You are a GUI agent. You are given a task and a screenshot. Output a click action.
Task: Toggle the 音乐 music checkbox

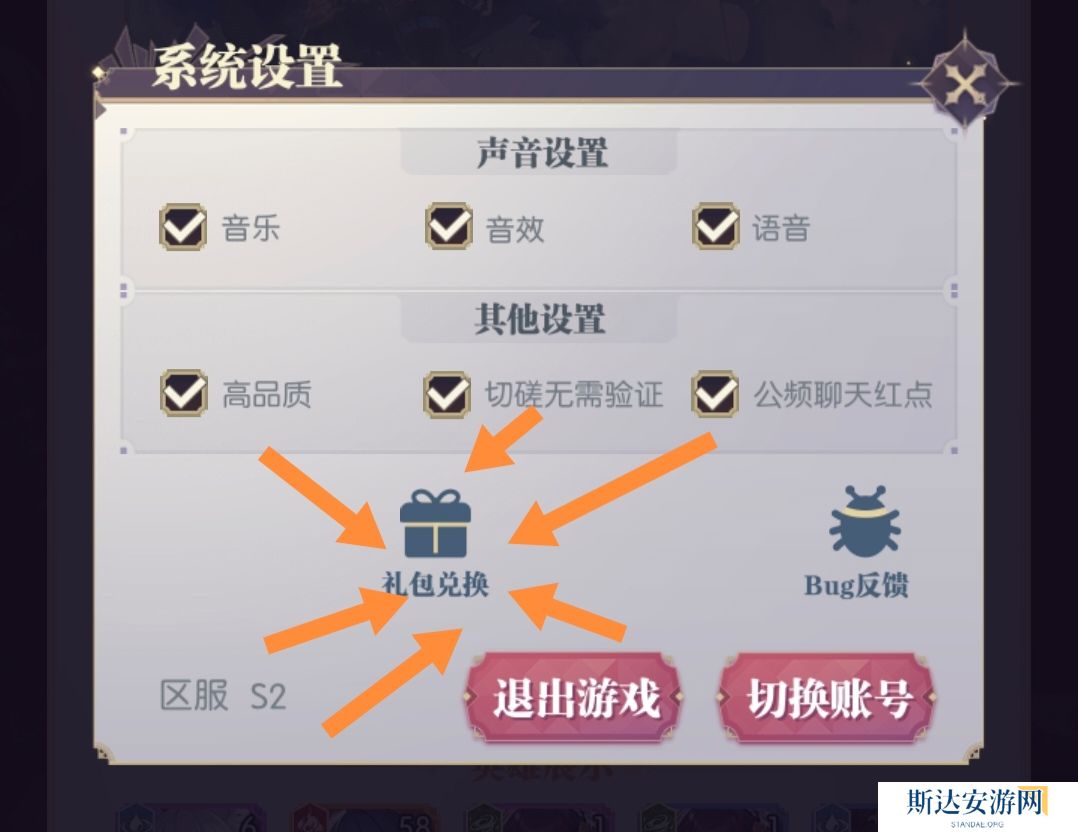[183, 226]
